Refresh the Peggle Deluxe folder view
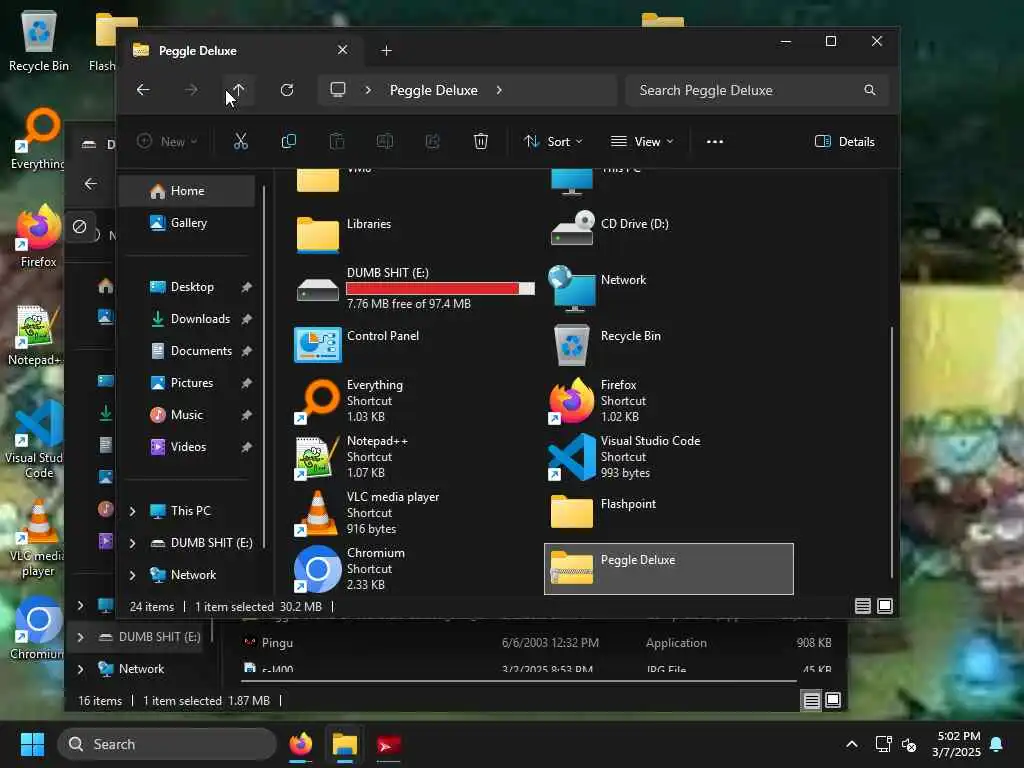1024x768 pixels. coord(287,90)
